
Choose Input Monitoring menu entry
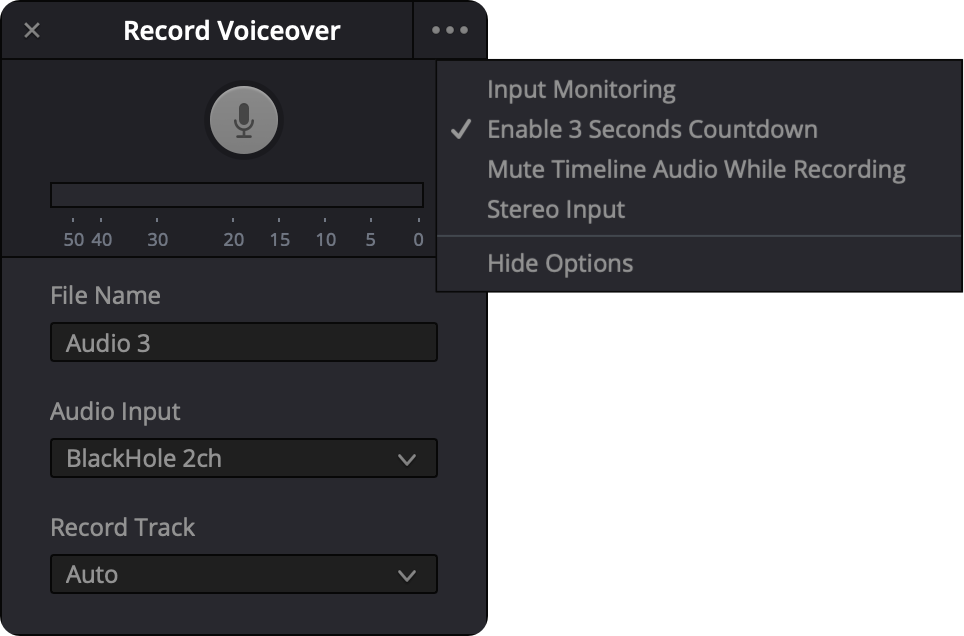pyautogui.click(x=580, y=89)
